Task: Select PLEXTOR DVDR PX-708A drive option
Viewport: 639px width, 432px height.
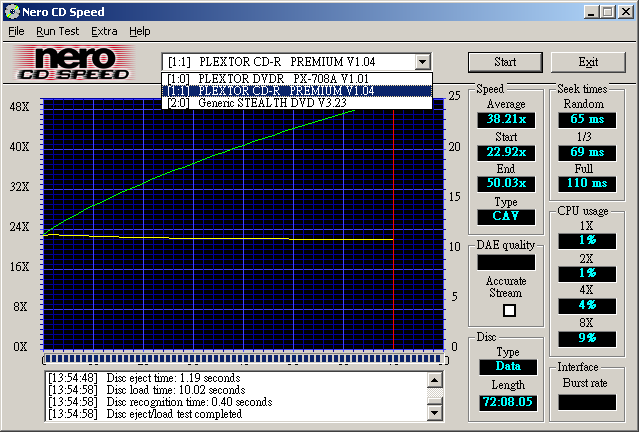Action: coord(297,78)
